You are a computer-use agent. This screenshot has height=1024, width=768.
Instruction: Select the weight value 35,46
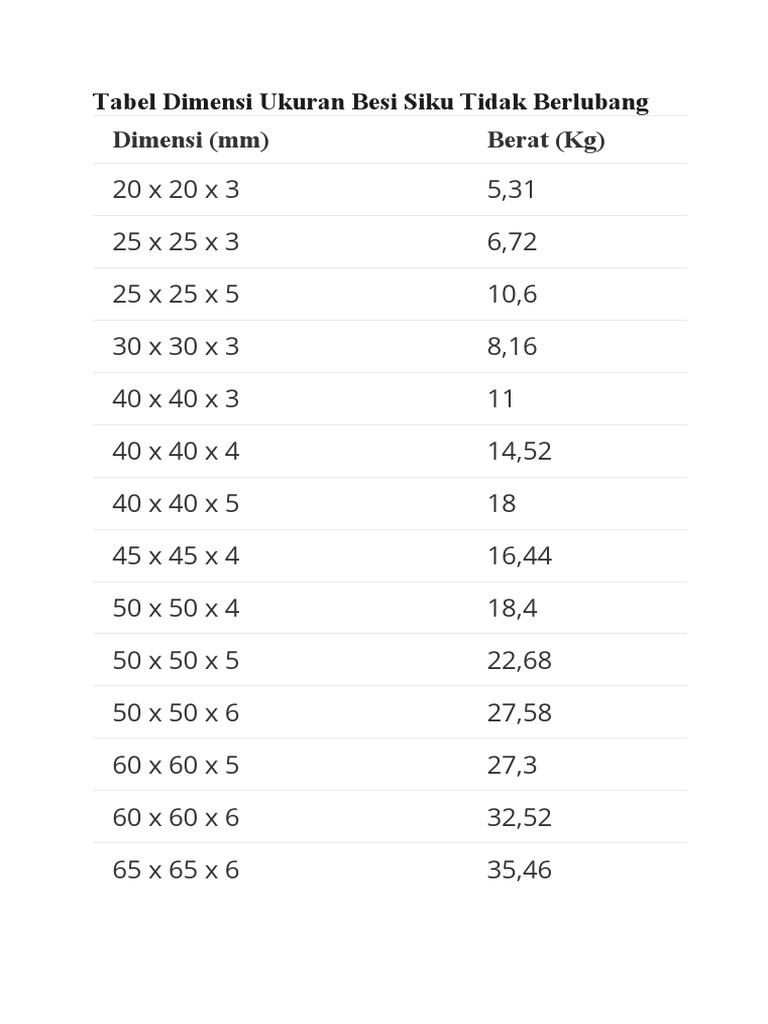(519, 870)
